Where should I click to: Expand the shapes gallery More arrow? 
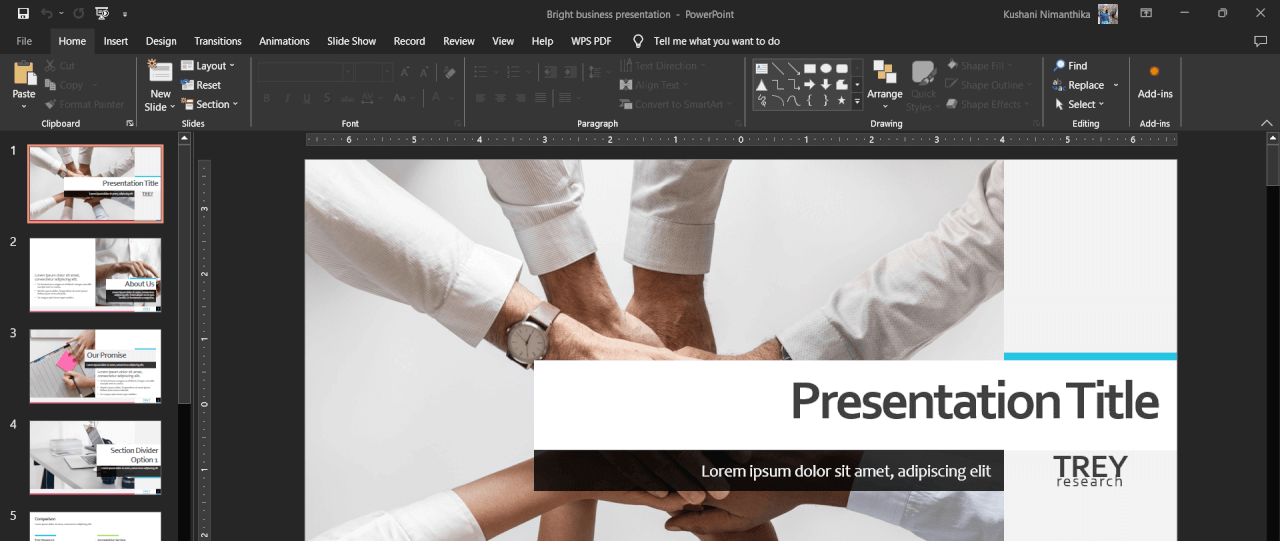point(857,101)
